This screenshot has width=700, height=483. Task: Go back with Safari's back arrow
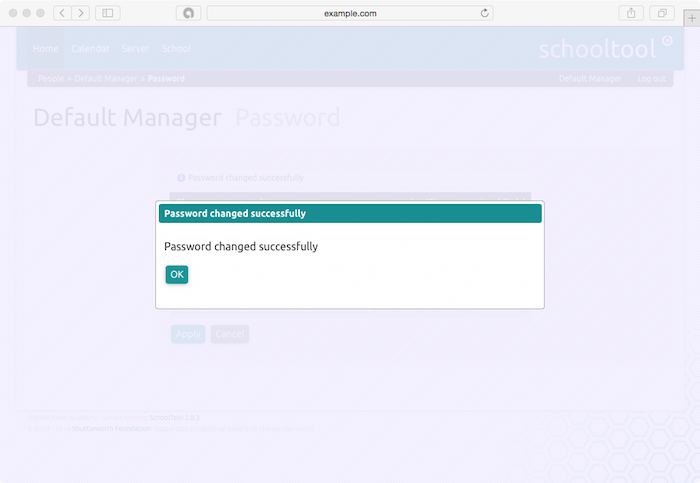pyautogui.click(x=62, y=13)
